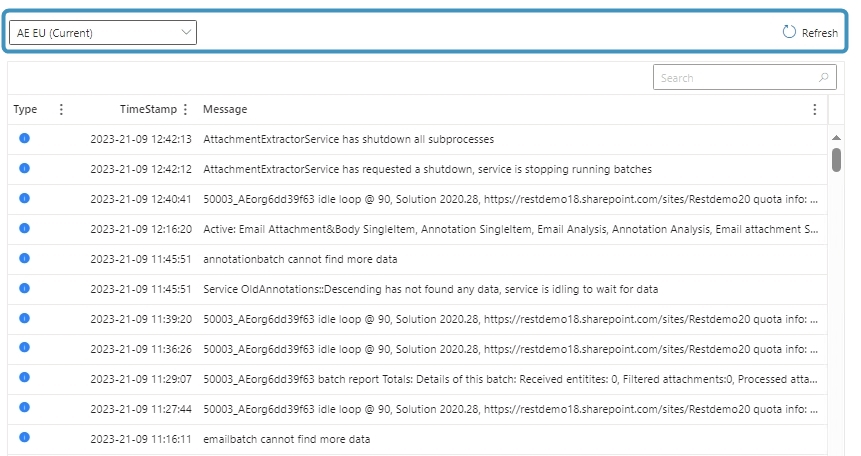Click info icon for annotationbatch entry

pyautogui.click(x=24, y=258)
